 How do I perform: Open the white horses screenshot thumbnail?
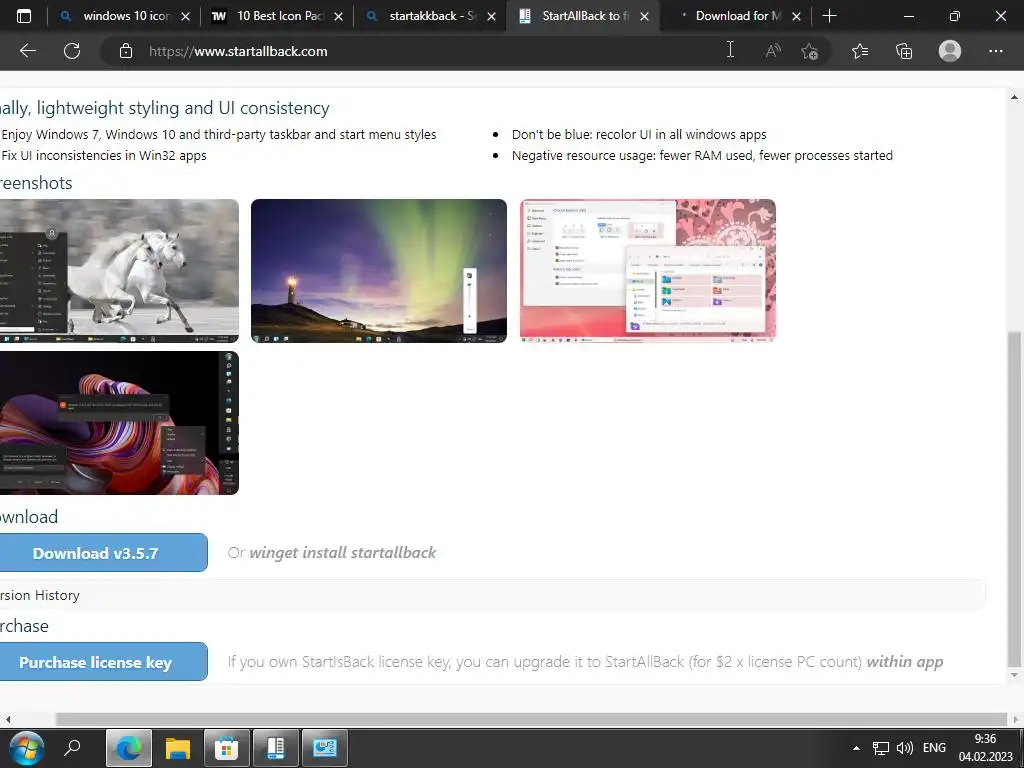tap(119, 271)
